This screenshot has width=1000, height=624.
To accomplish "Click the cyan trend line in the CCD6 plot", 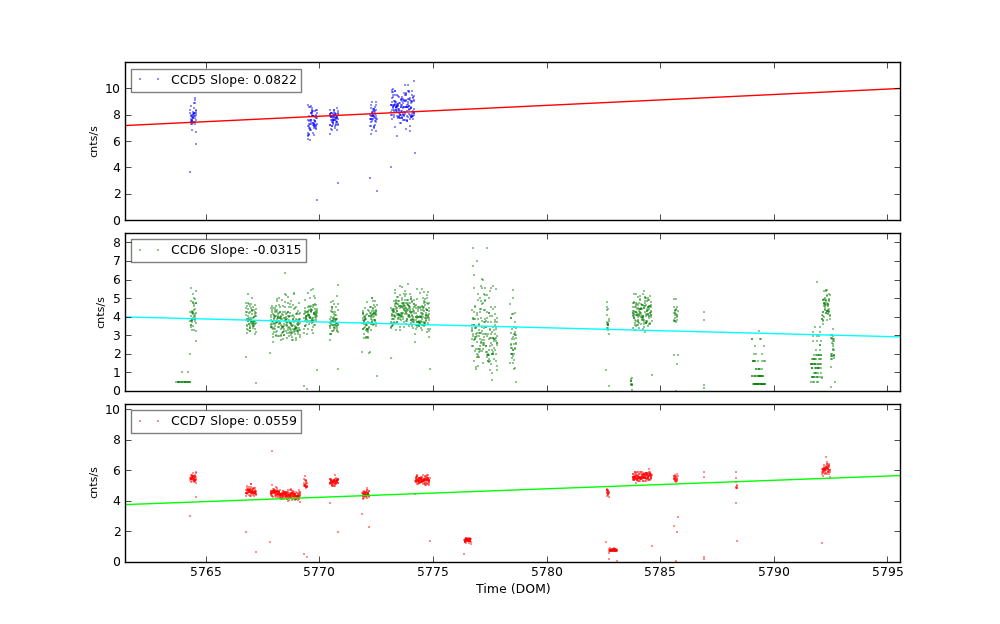I will [x=600, y=327].
